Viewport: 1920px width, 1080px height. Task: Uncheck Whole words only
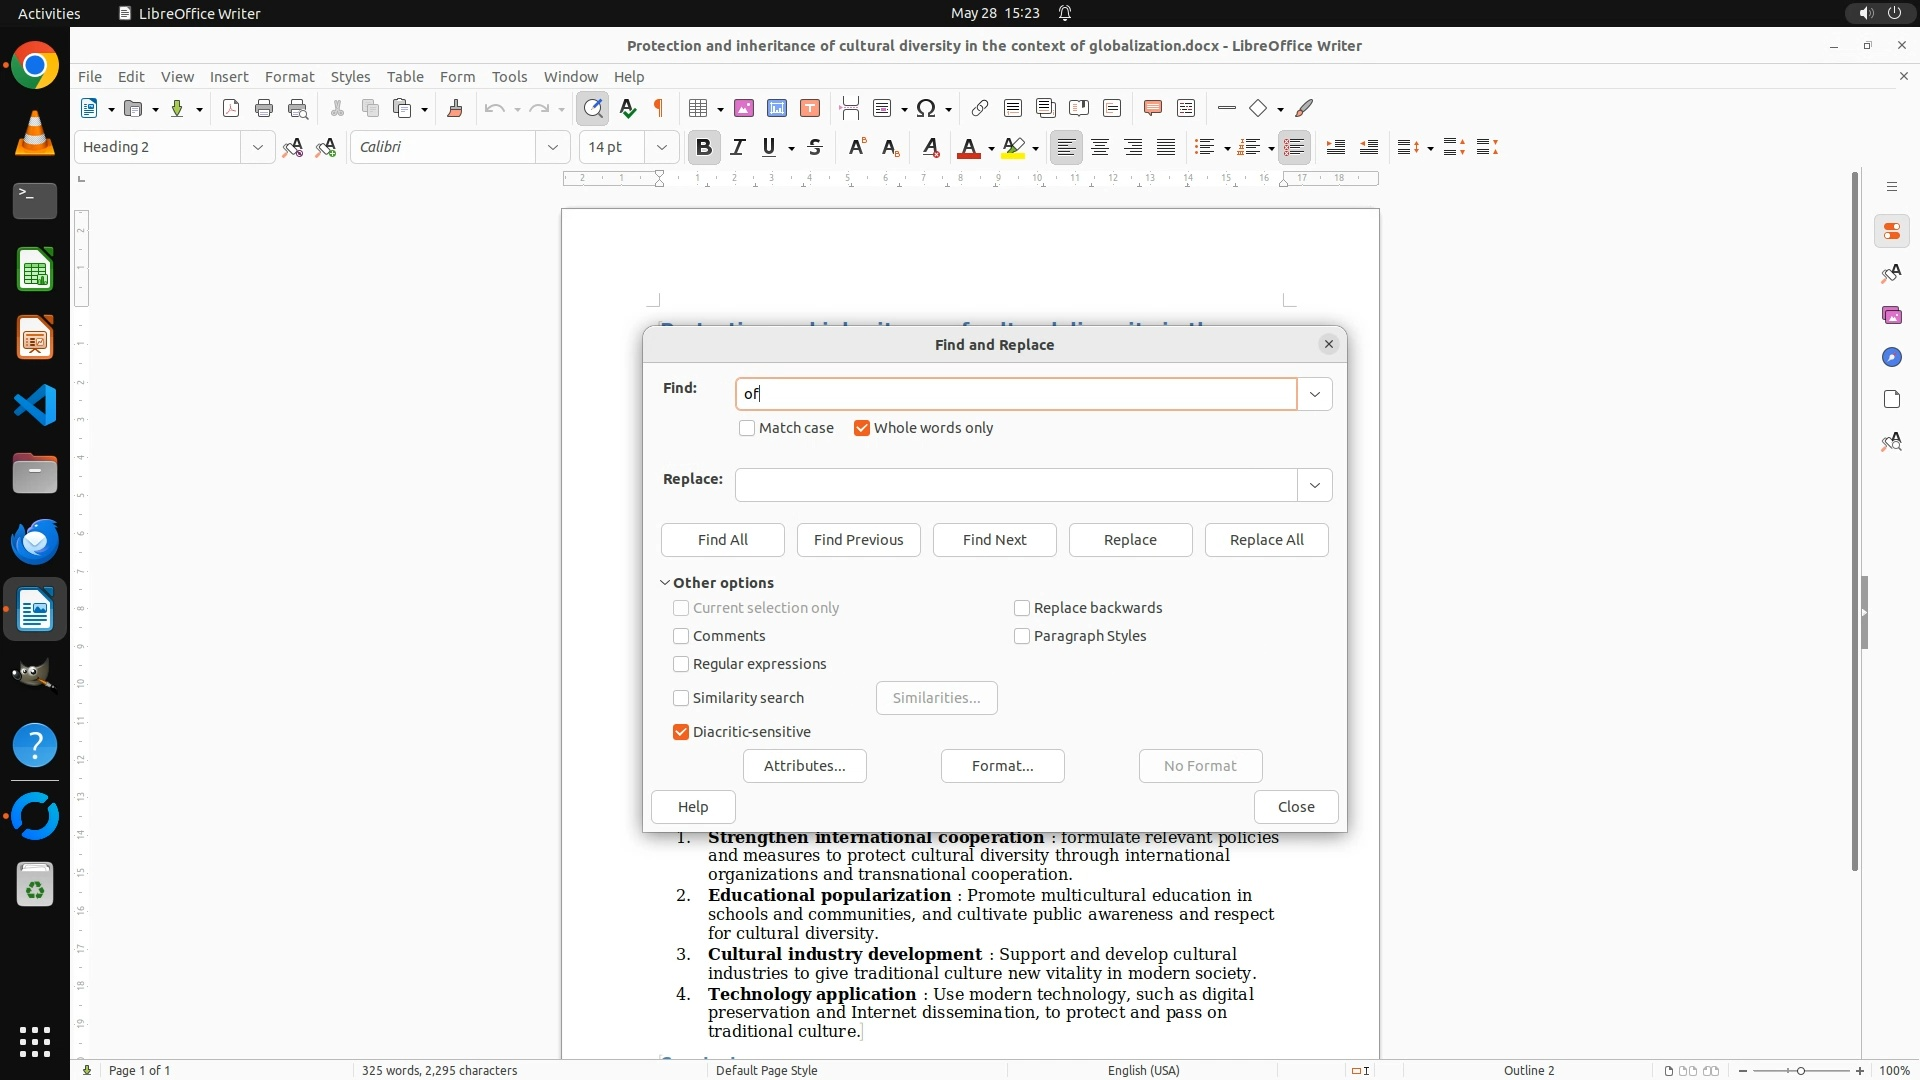pyautogui.click(x=862, y=428)
